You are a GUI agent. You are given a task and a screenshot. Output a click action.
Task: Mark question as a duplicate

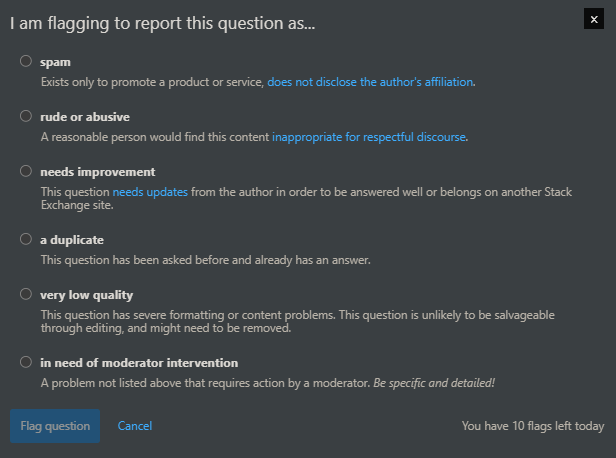tap(26, 240)
